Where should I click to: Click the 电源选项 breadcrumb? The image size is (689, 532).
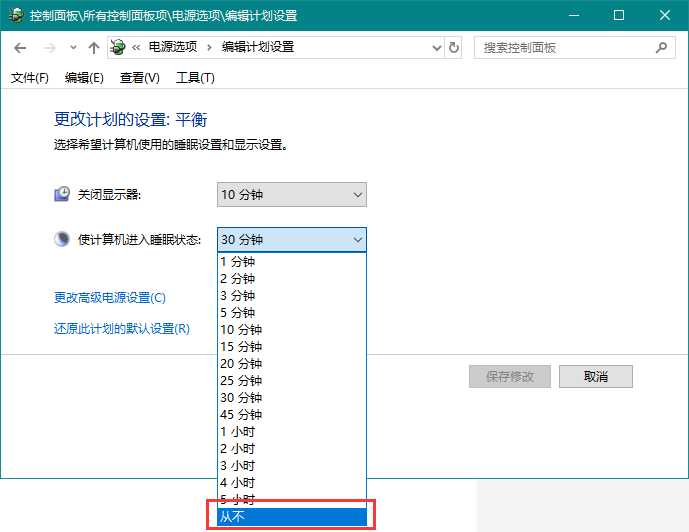tap(173, 47)
